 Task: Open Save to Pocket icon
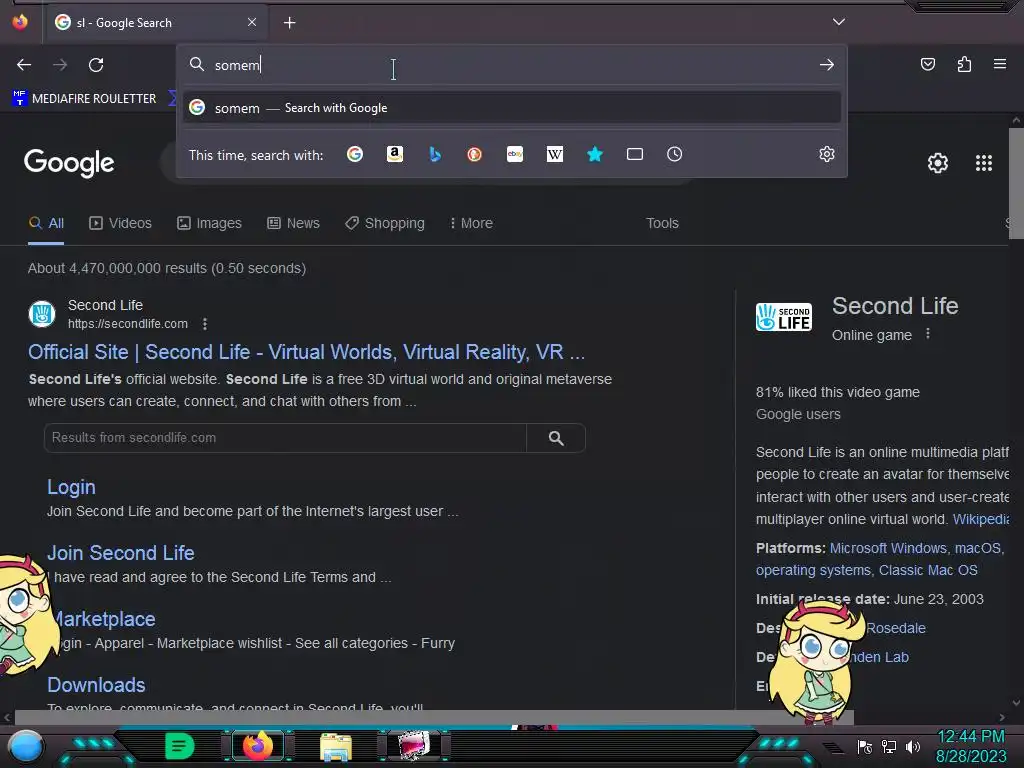point(927,64)
